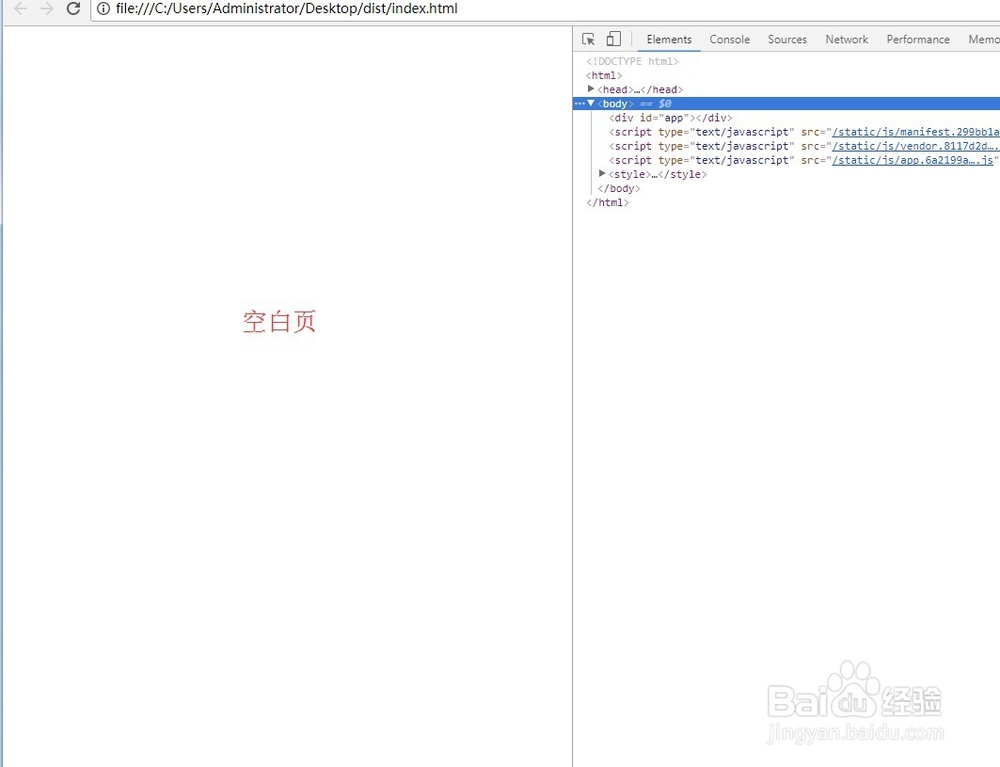Image resolution: width=1000 pixels, height=767 pixels.
Task: Open vendor.8117d2d script link
Action: [x=915, y=146]
